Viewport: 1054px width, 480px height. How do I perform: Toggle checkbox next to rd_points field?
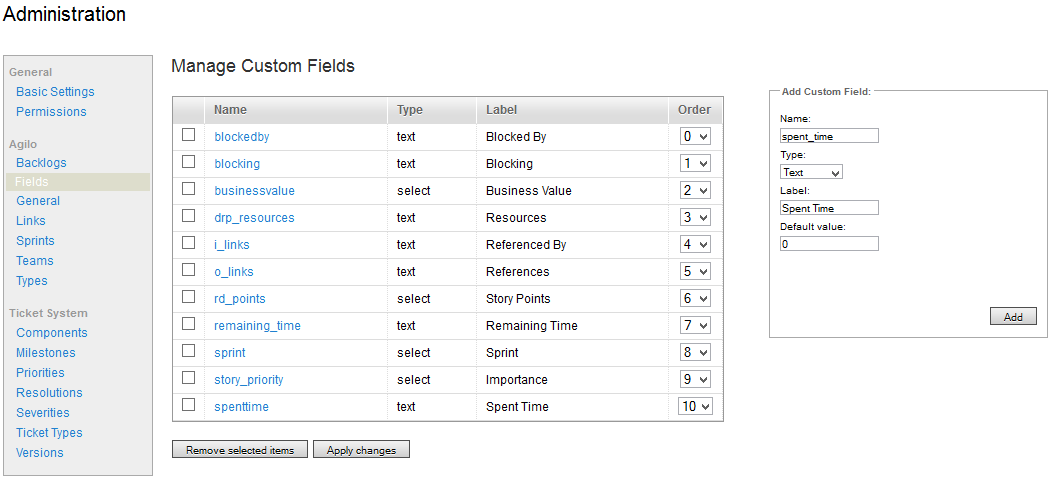coord(188,297)
